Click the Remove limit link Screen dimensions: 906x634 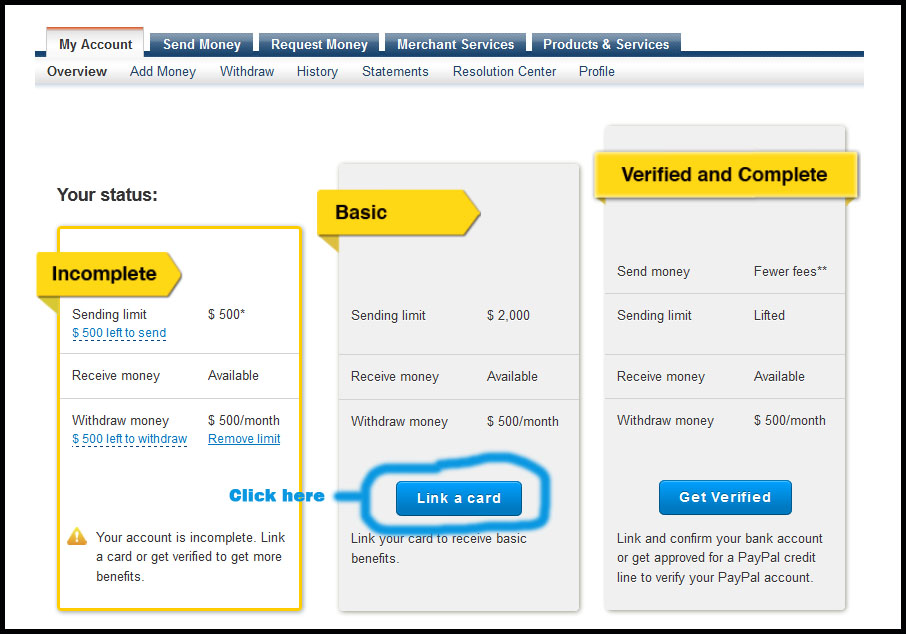(244, 439)
